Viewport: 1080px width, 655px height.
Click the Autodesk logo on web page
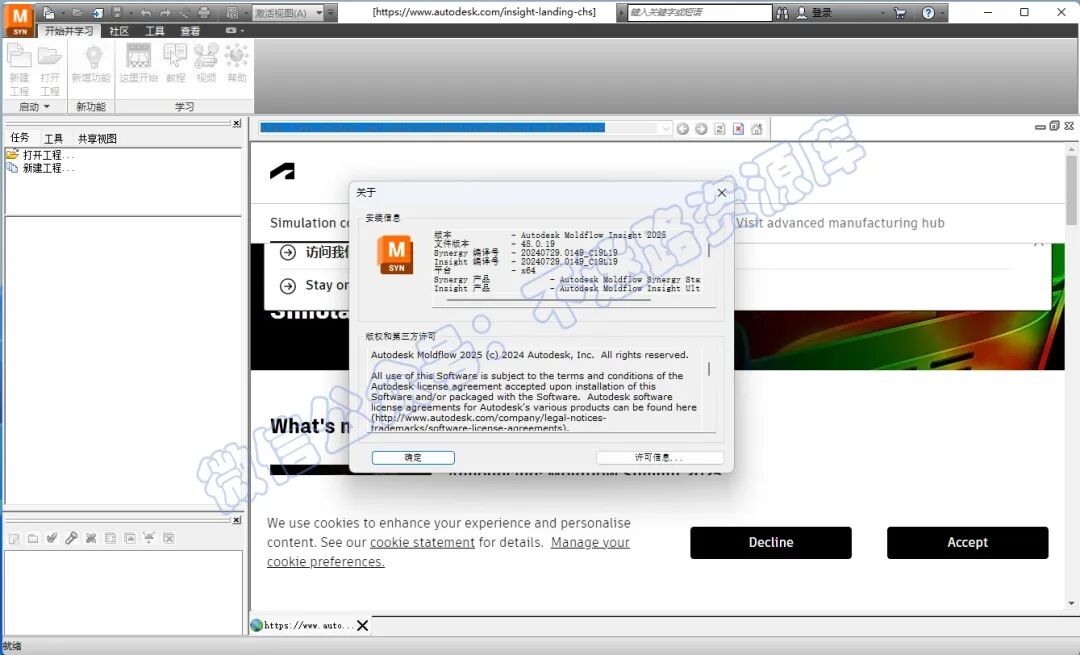coord(282,171)
